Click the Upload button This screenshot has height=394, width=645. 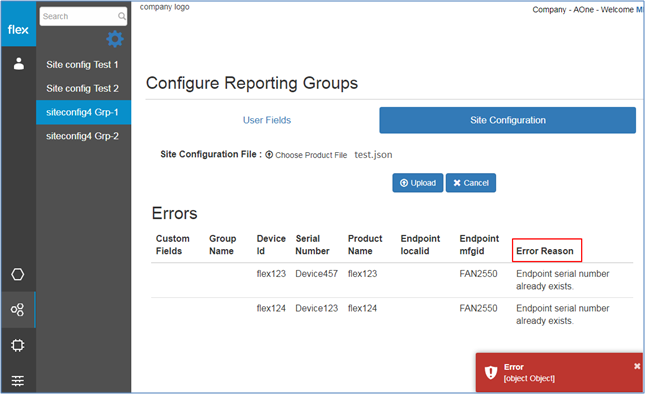click(418, 183)
